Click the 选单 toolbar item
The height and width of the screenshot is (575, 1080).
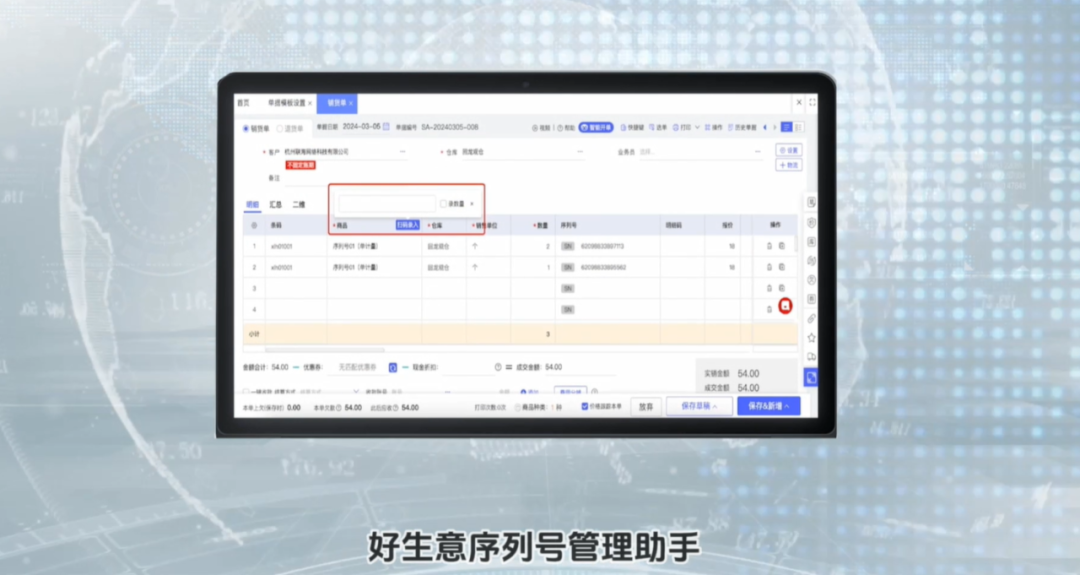(658, 128)
